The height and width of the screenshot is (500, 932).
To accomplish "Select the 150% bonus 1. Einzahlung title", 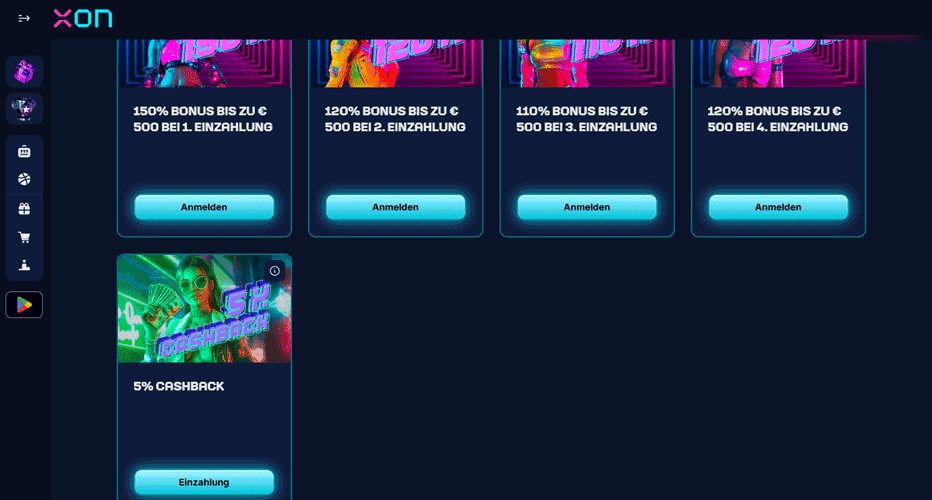I will point(203,119).
